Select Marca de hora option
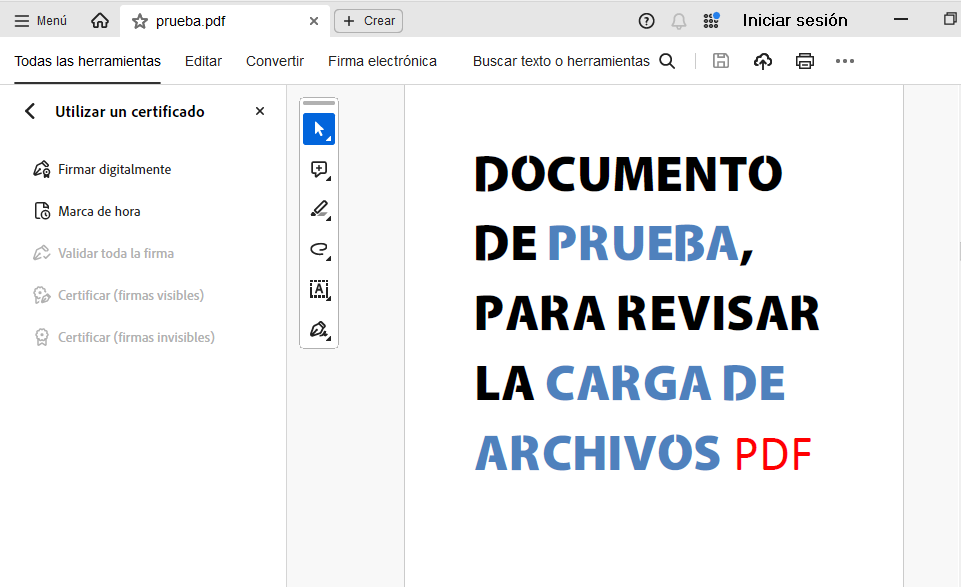This screenshot has height=587, width=961. coord(99,212)
